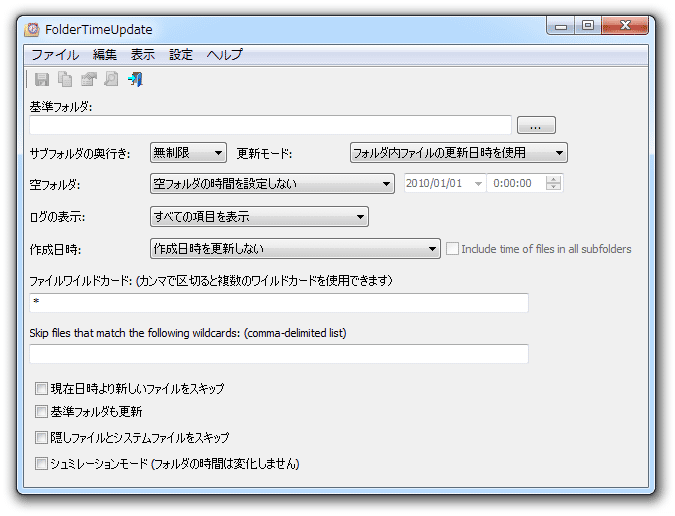Open the 表示 menu
The height and width of the screenshot is (516, 675).
coord(143,55)
